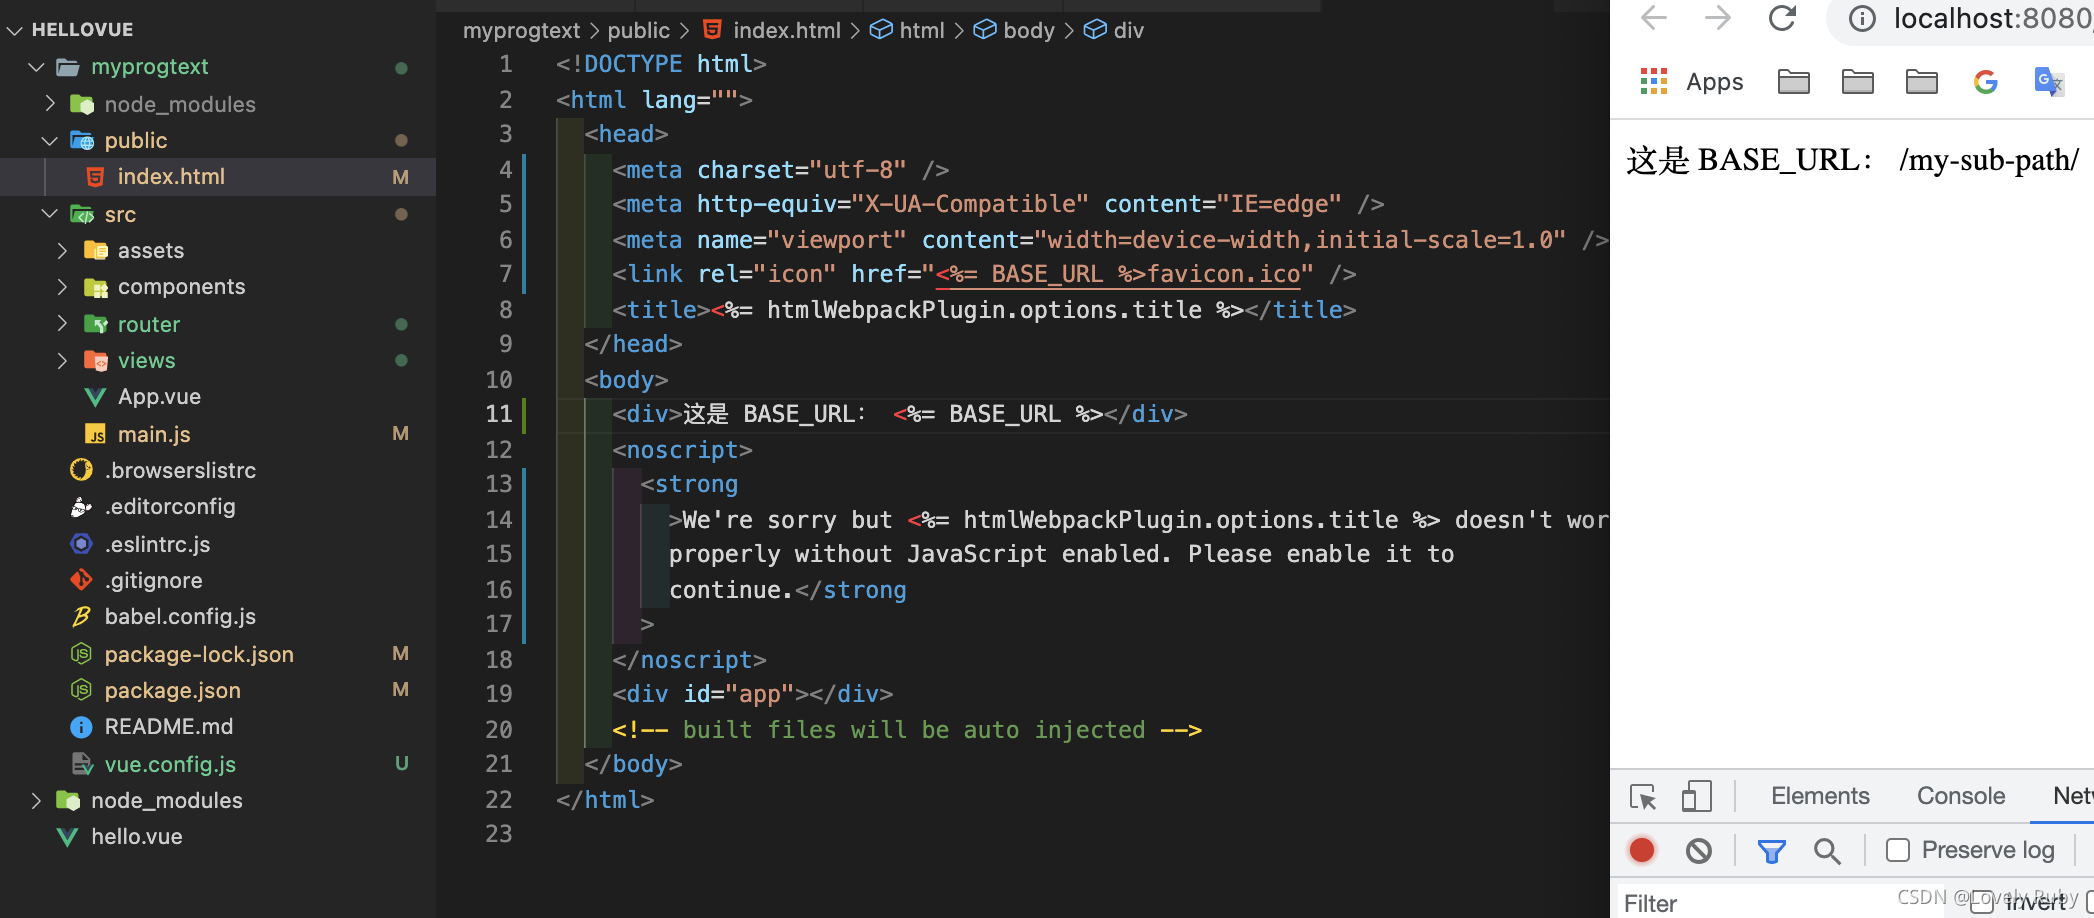The width and height of the screenshot is (2094, 918).
Task: Collapse the myprogtext folder
Action: pyautogui.click(x=36, y=67)
